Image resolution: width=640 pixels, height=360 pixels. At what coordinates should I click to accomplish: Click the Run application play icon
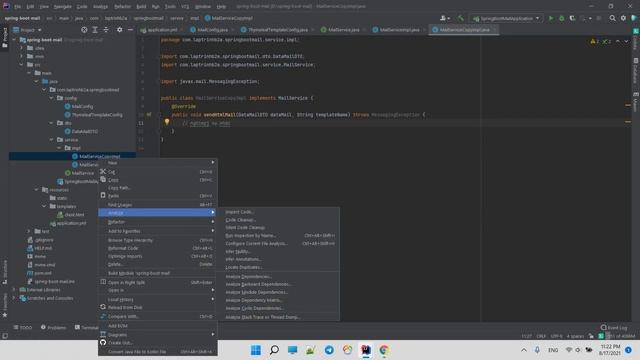click(x=551, y=18)
